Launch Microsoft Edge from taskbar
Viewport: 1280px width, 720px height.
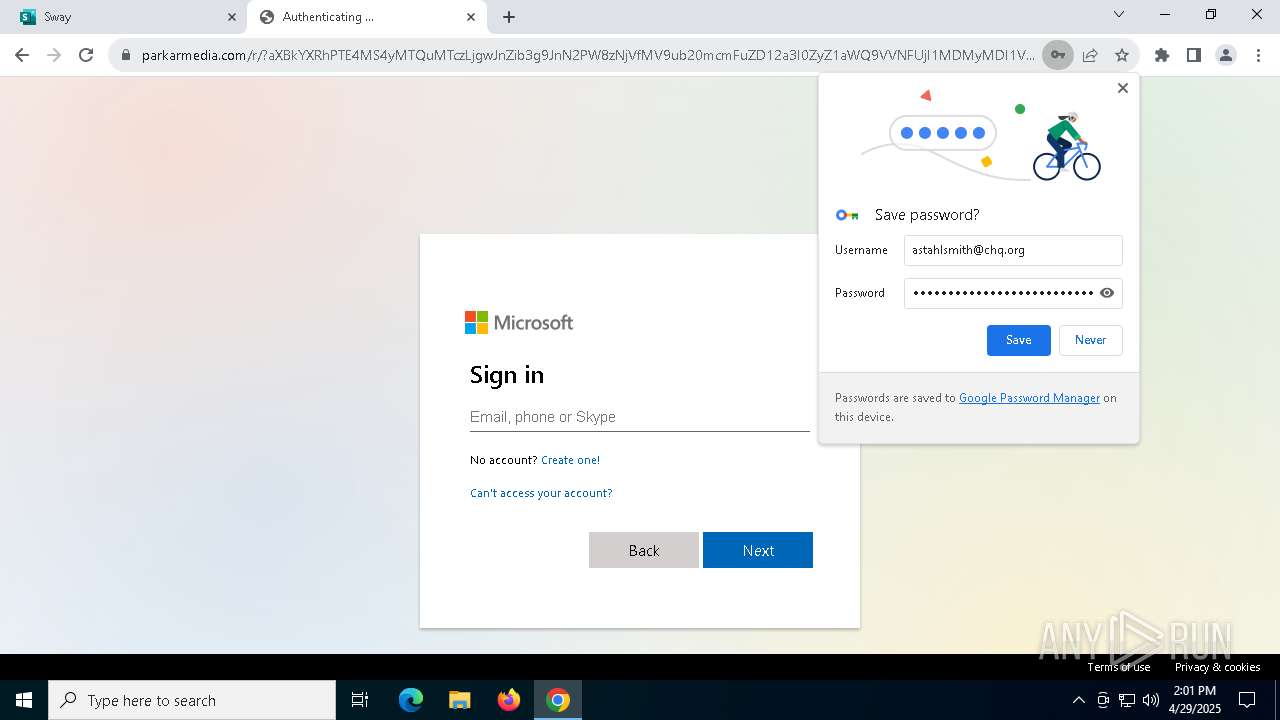(x=411, y=700)
